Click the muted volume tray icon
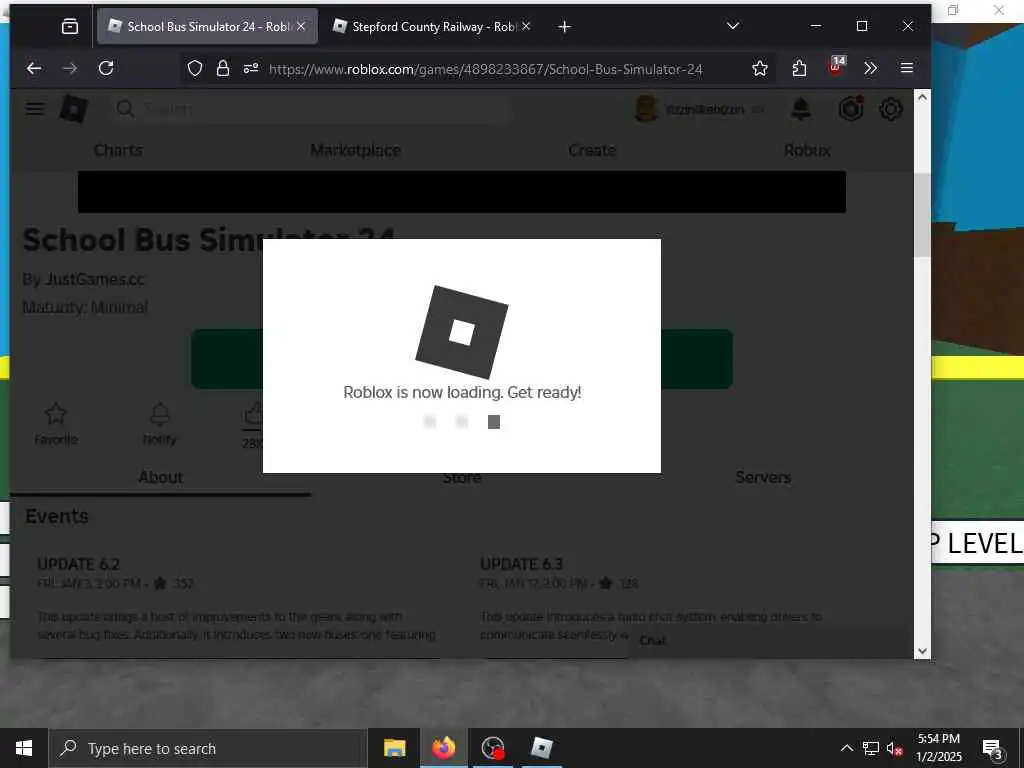Viewport: 1024px width, 768px height. click(895, 748)
